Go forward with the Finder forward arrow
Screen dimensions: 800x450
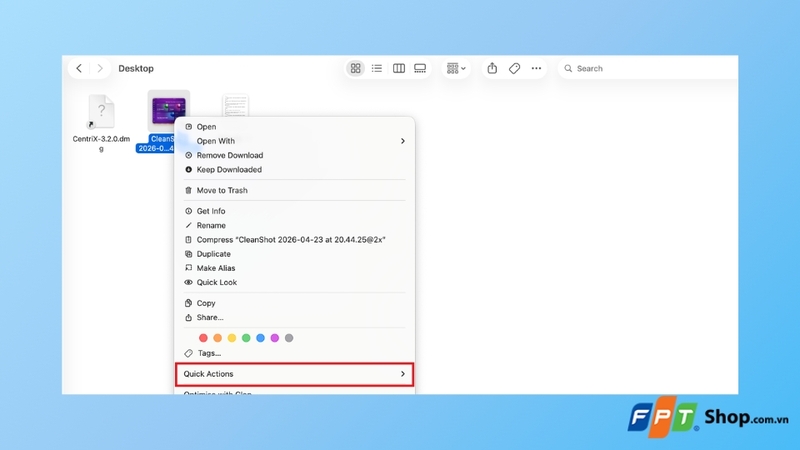(100, 68)
